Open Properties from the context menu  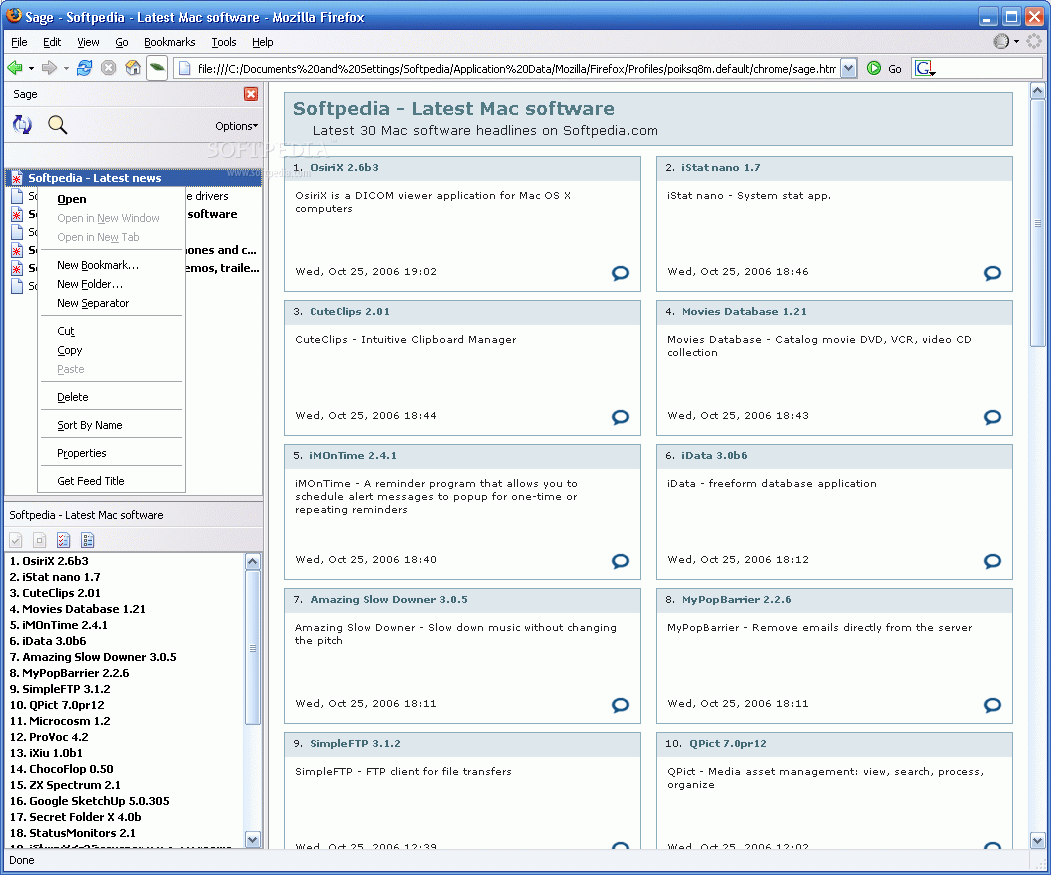coord(111,453)
